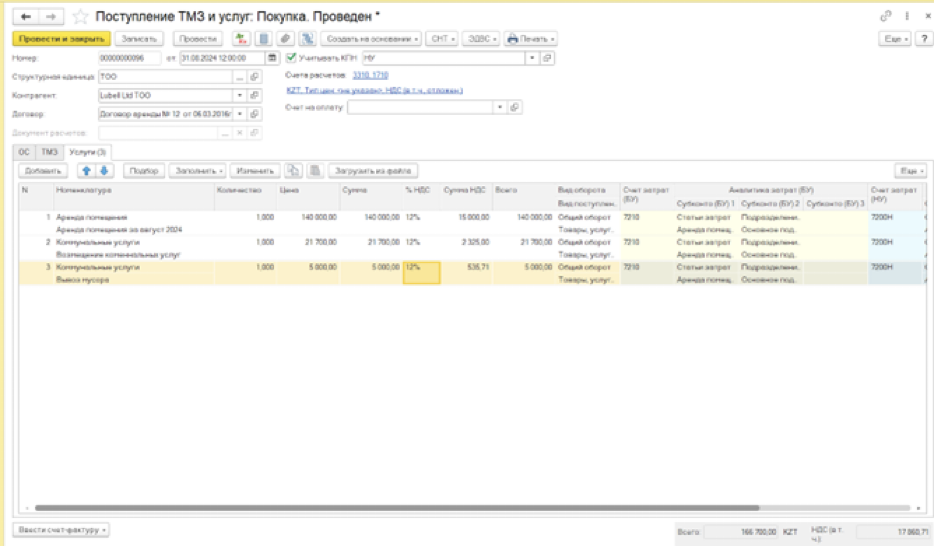Open the calendar picker for document date
Viewport: 934px width, 546px height.
pos(273,58)
